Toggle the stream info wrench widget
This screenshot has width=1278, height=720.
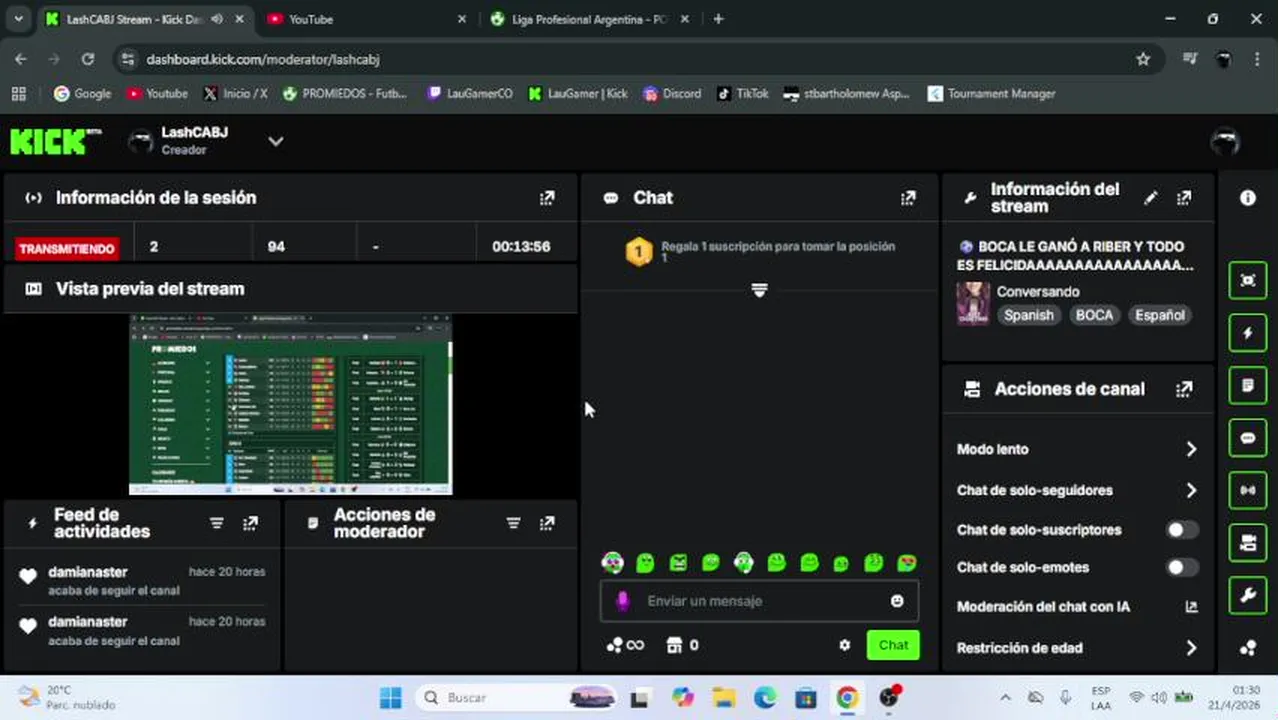[x=1248, y=596]
